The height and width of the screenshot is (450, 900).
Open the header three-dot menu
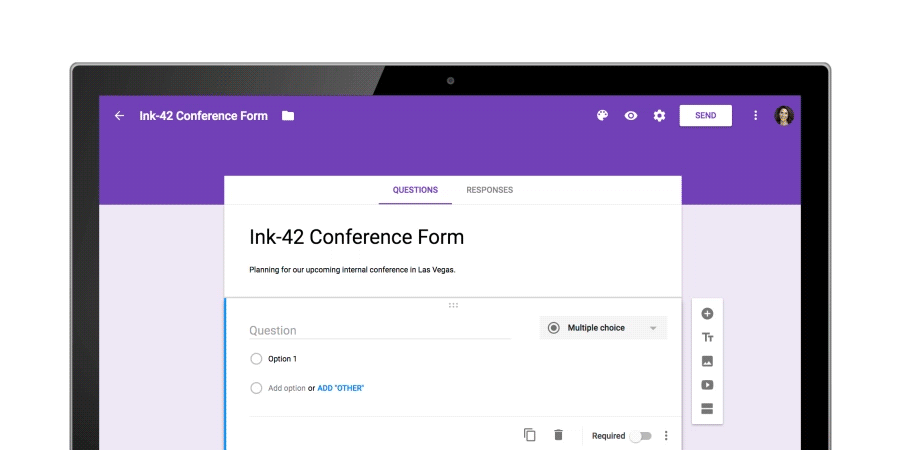755,116
